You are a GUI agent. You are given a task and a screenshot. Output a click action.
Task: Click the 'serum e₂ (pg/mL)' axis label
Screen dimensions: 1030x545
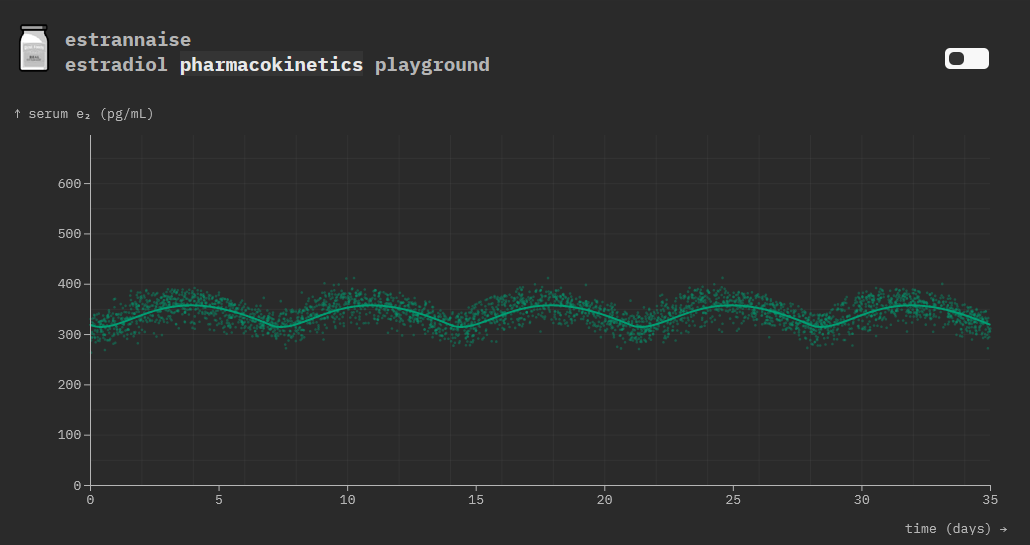coord(84,114)
